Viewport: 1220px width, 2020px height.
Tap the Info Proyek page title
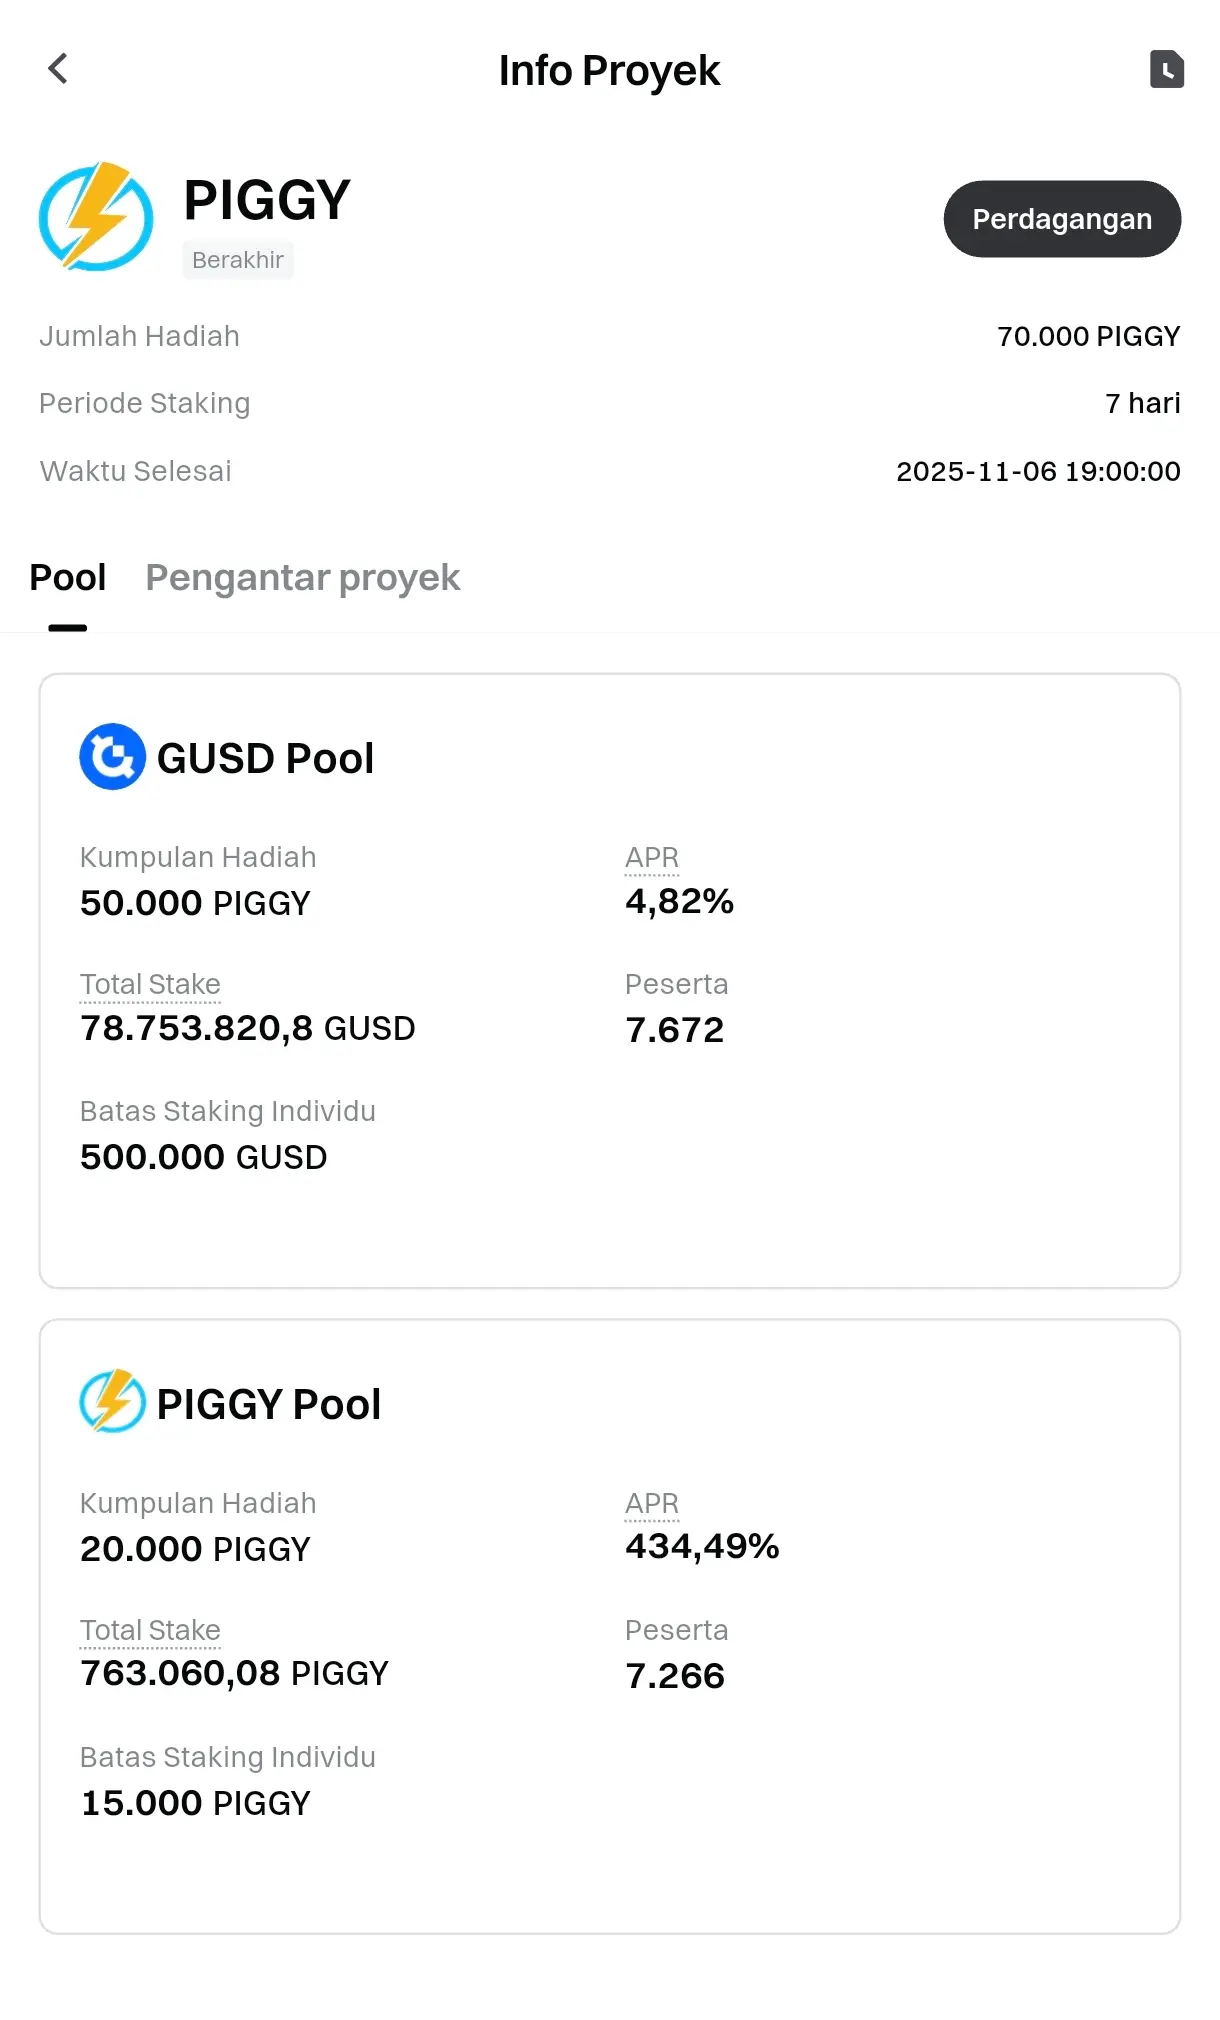pyautogui.click(x=609, y=71)
